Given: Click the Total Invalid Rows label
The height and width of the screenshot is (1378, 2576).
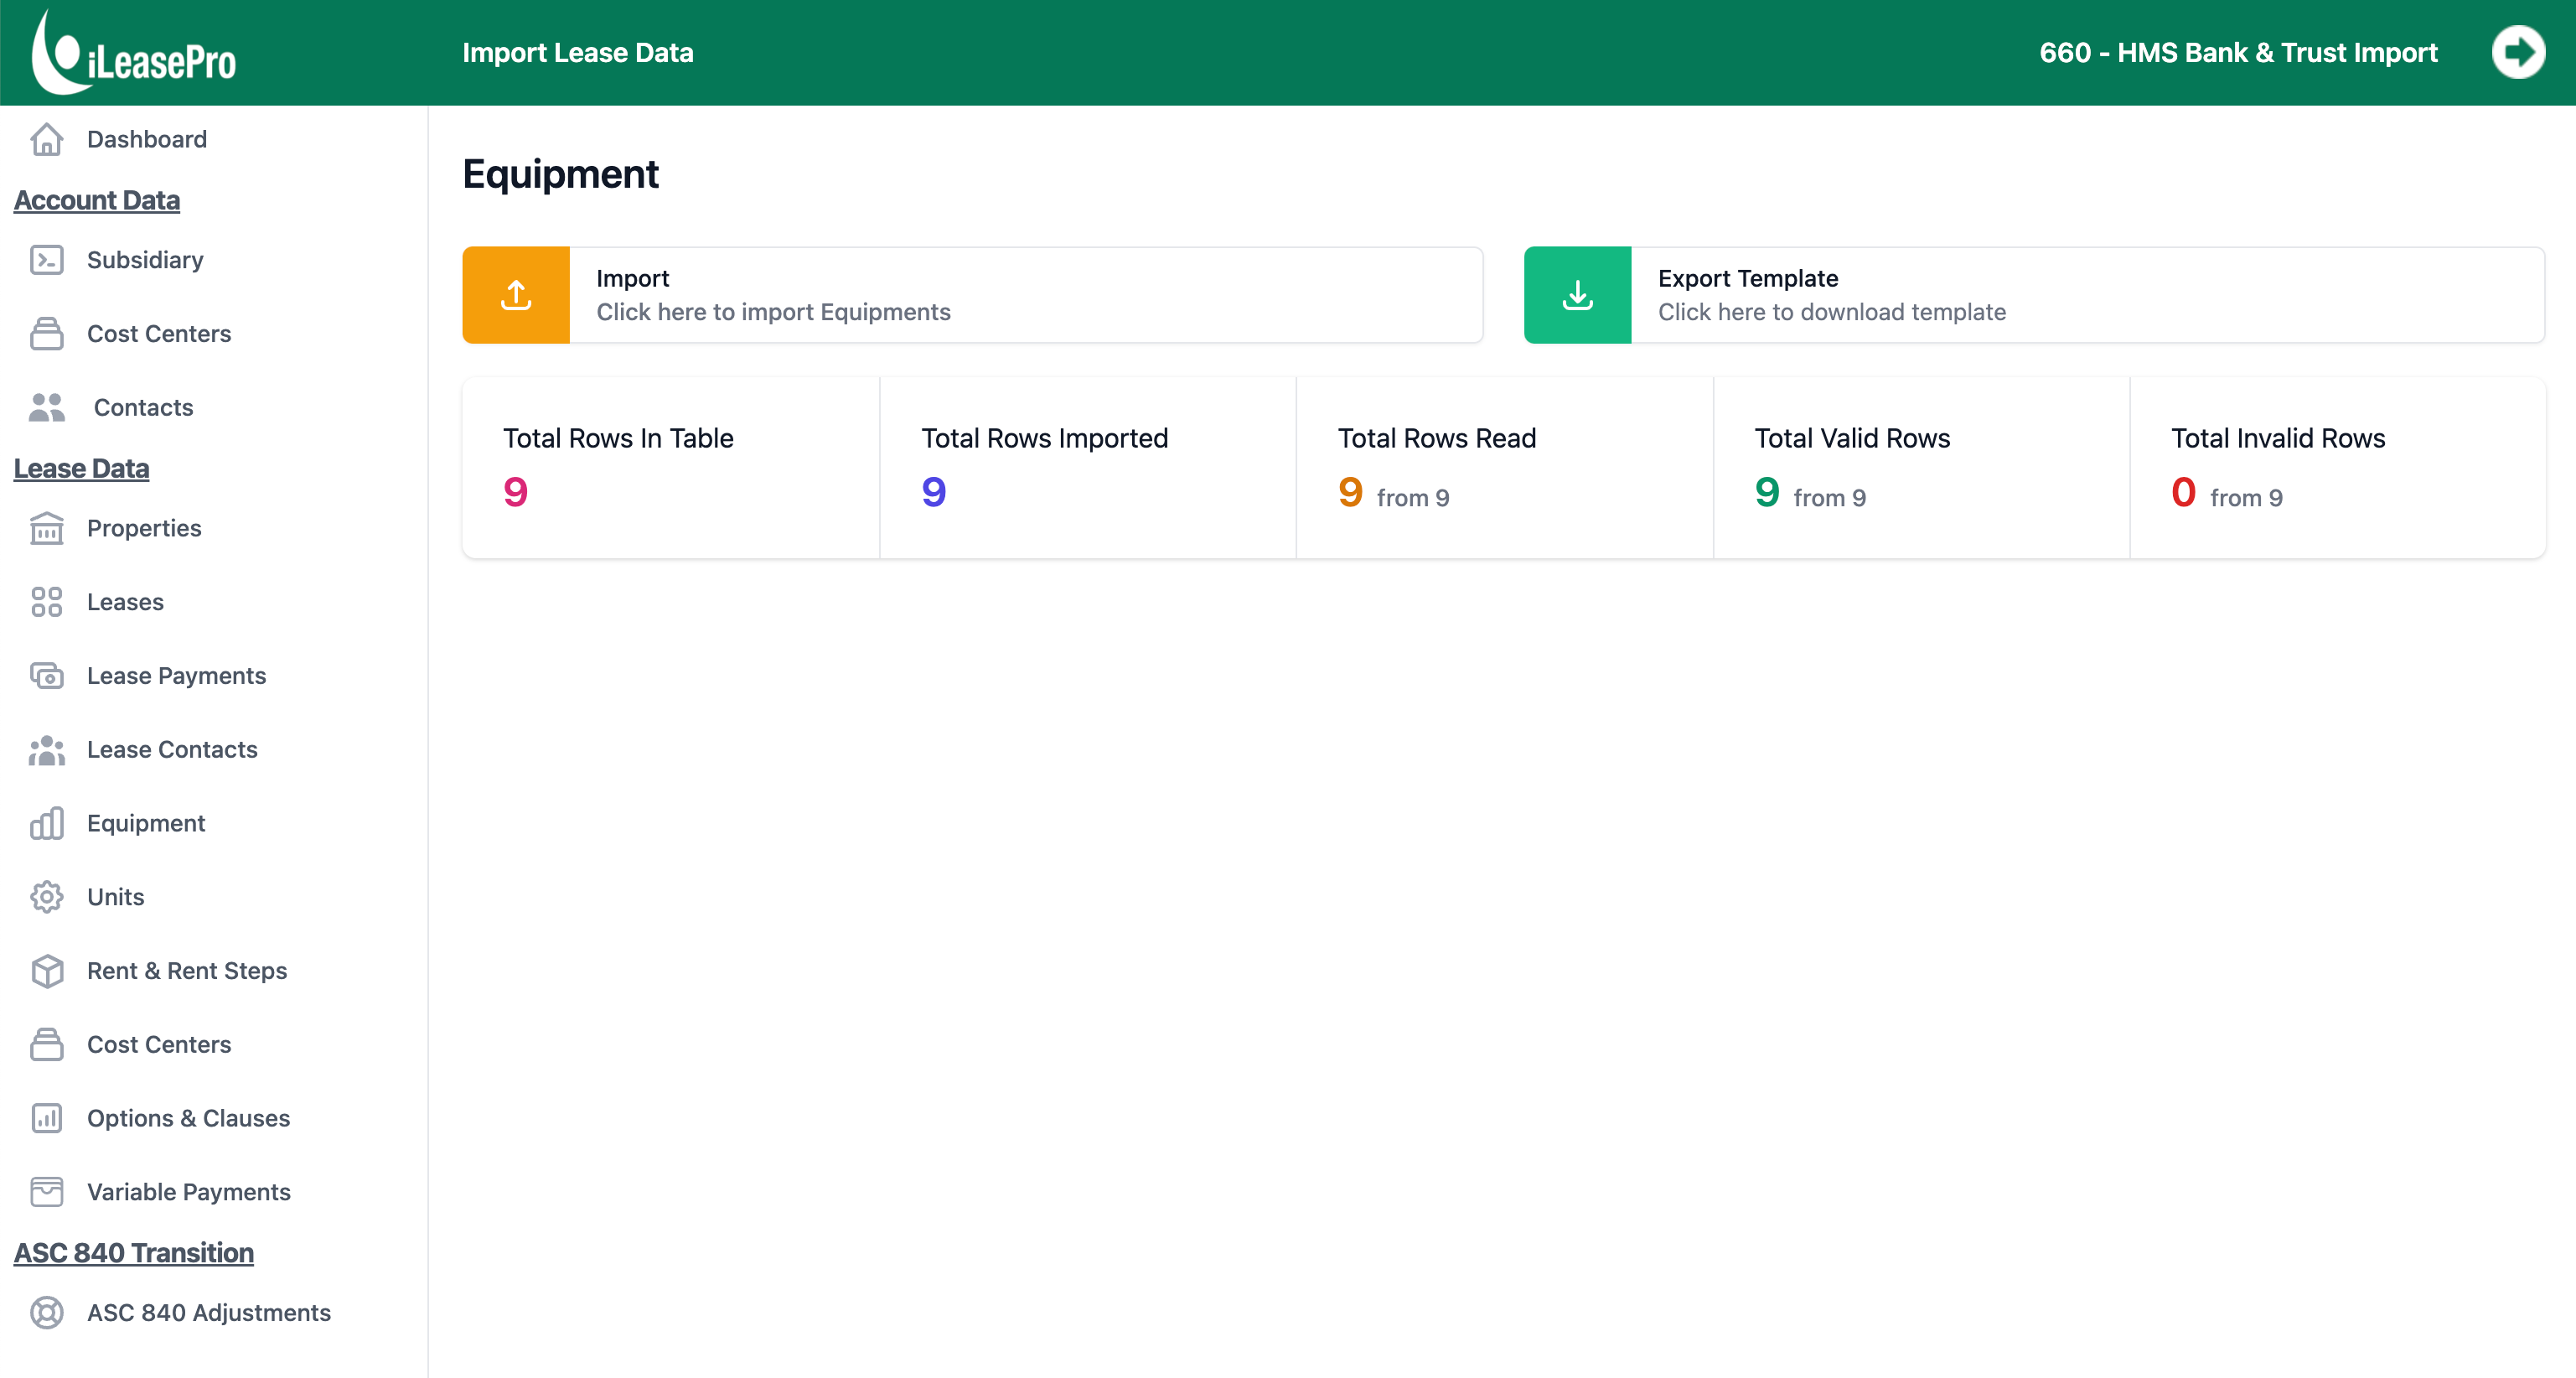Looking at the screenshot, I should (2278, 438).
